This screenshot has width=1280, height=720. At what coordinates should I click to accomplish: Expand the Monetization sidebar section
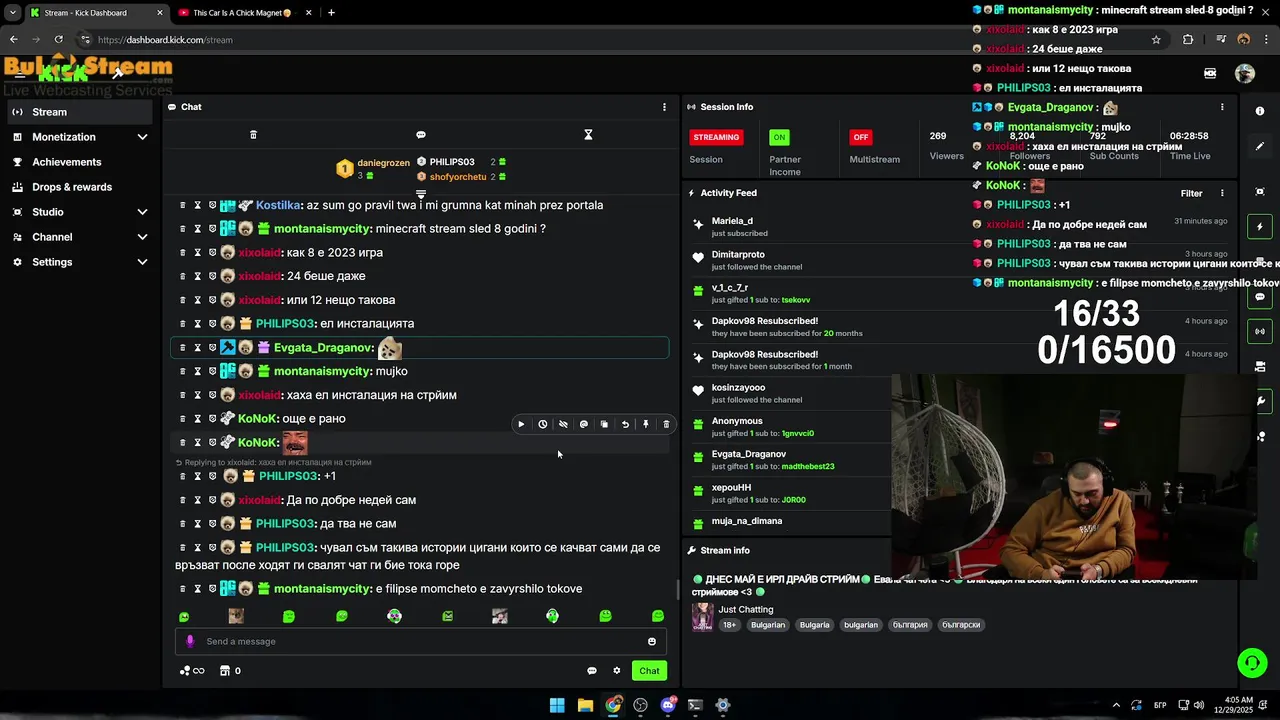coord(80,137)
